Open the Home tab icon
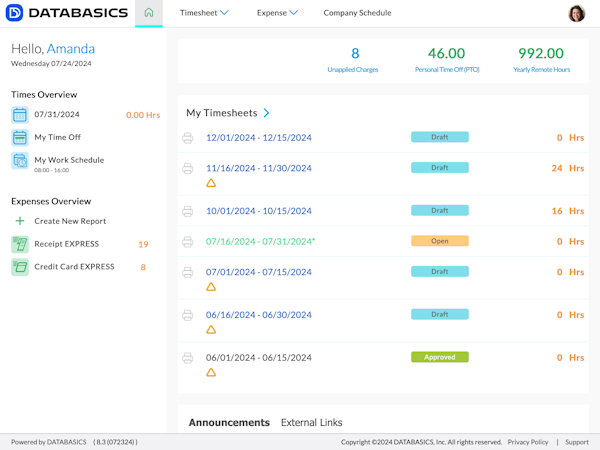This screenshot has height=450, width=600. click(149, 13)
